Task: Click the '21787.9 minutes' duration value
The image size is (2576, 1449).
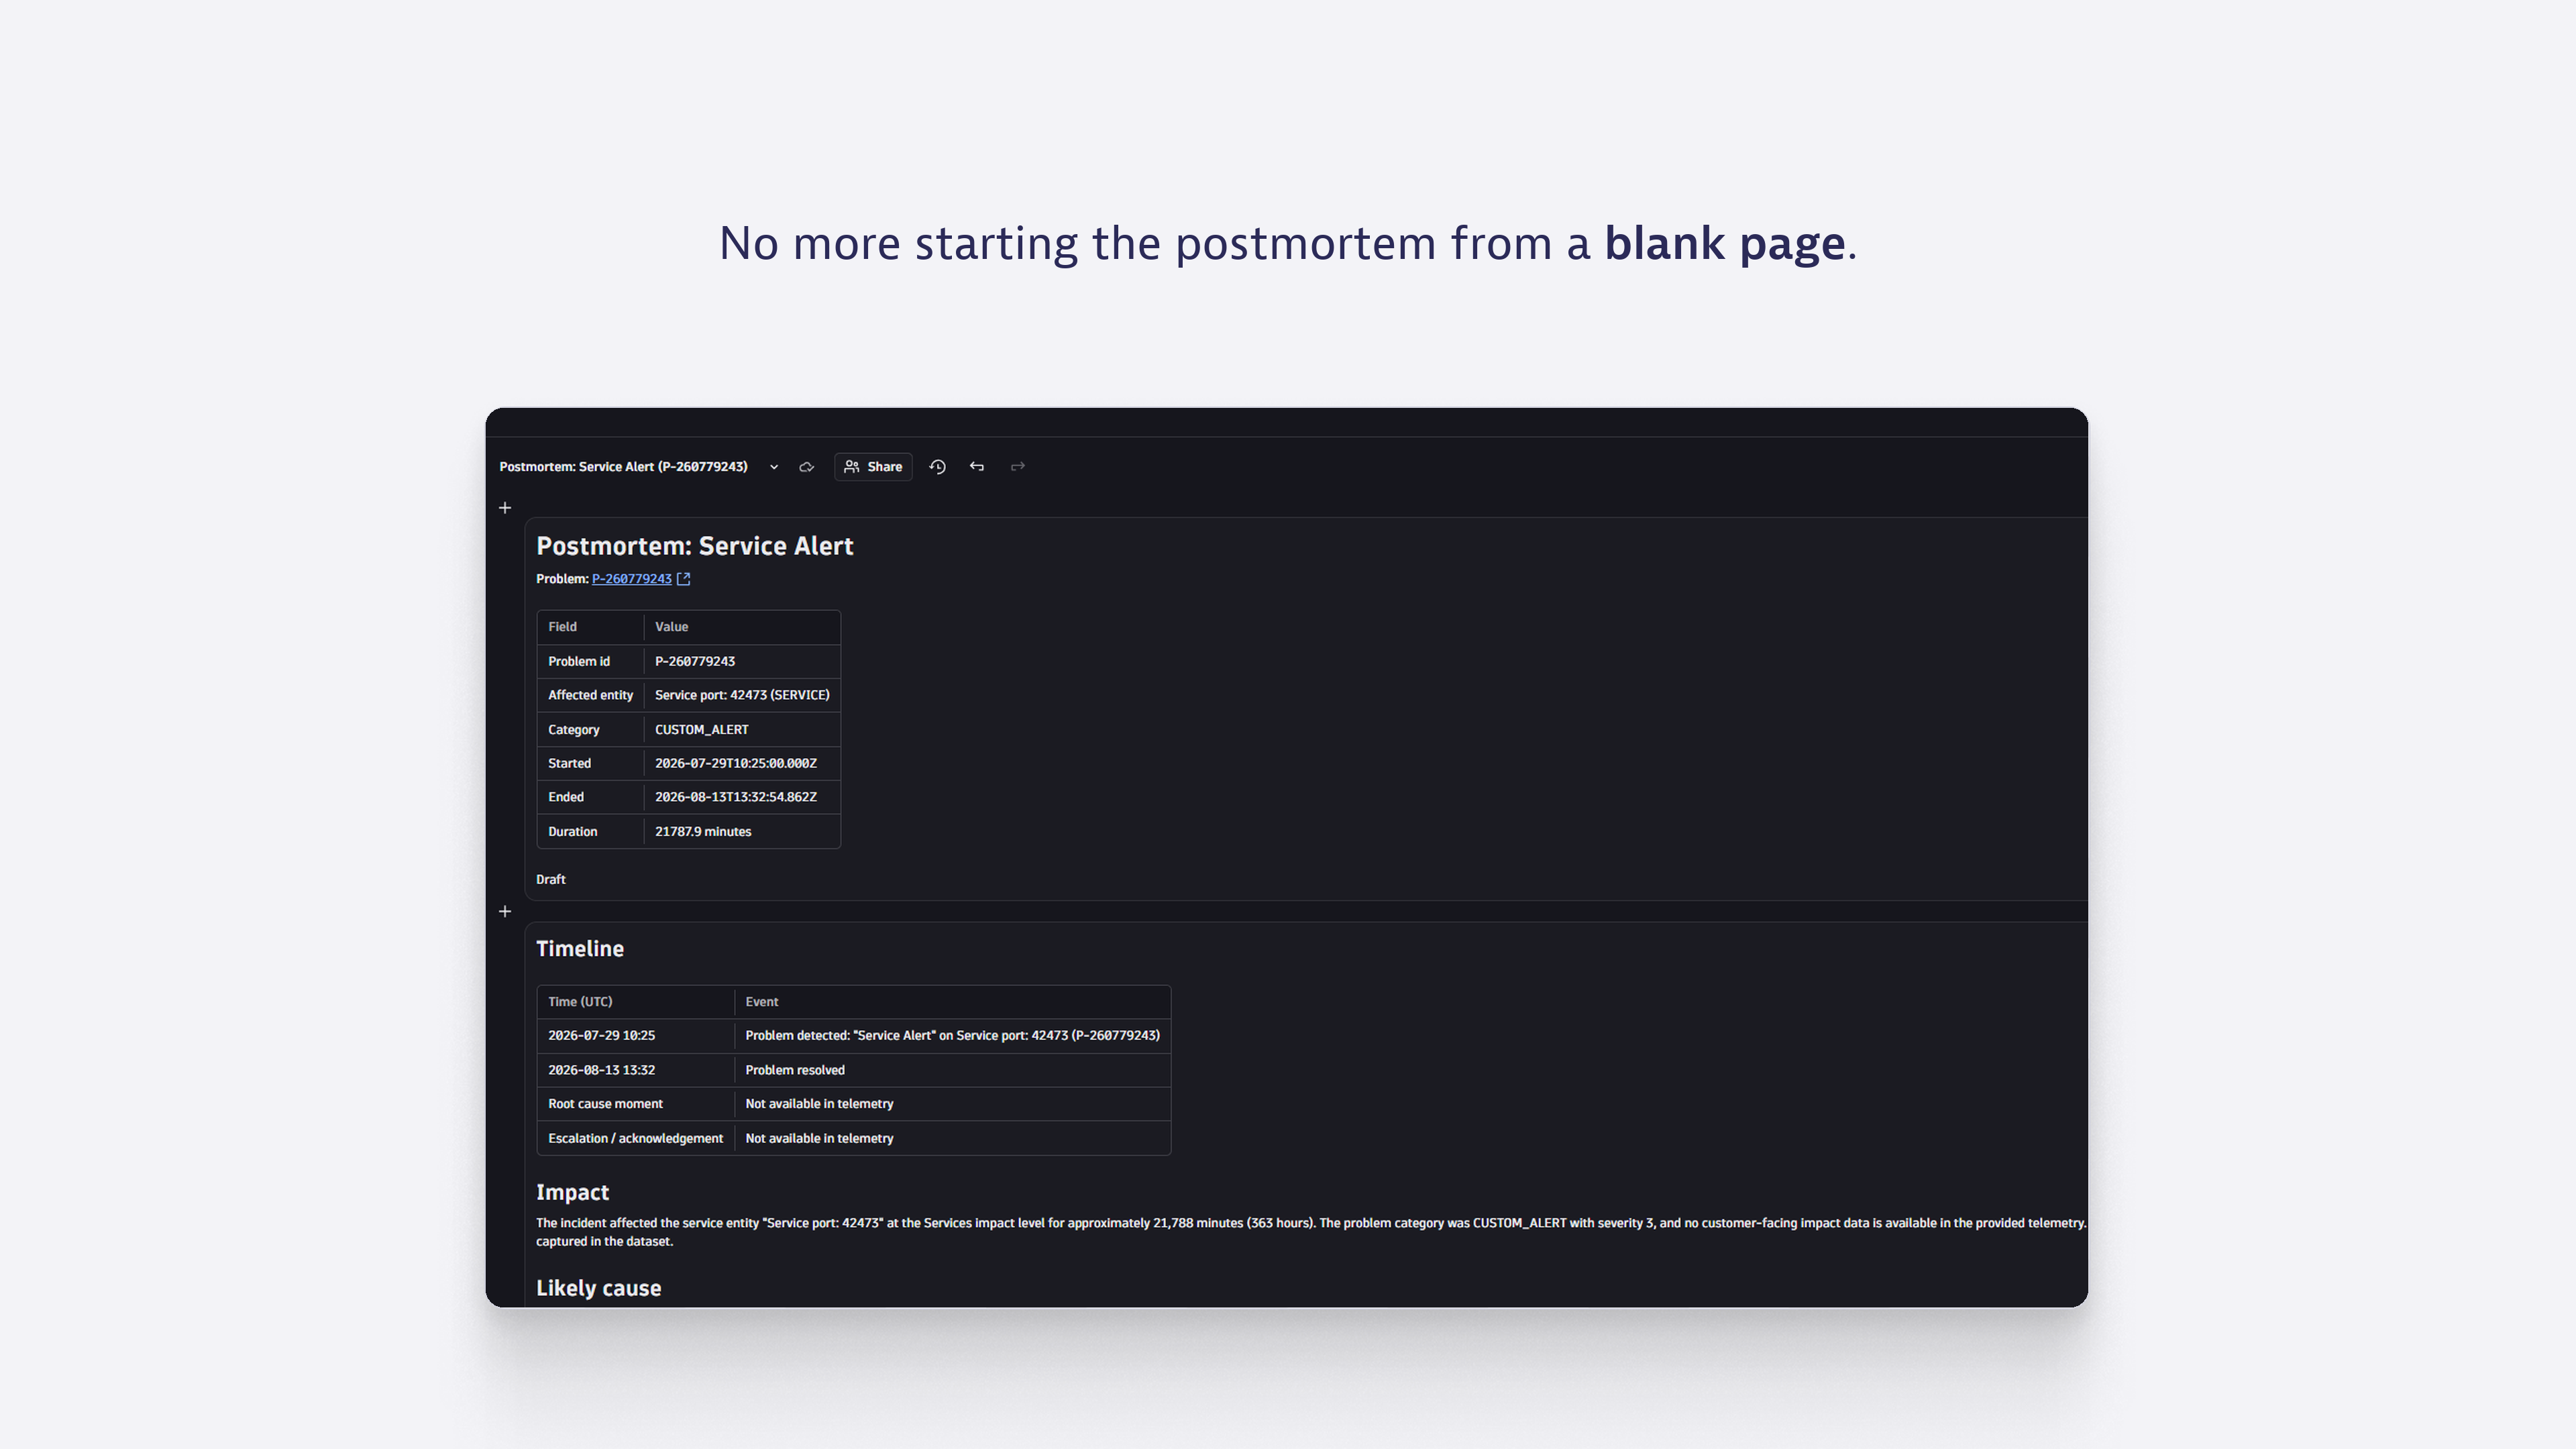Action: [x=703, y=832]
